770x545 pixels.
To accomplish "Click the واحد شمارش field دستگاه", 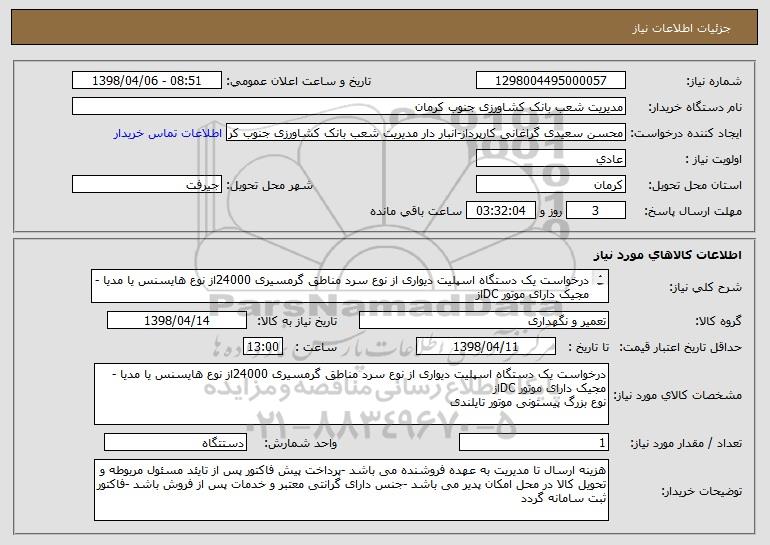I will [175, 442].
